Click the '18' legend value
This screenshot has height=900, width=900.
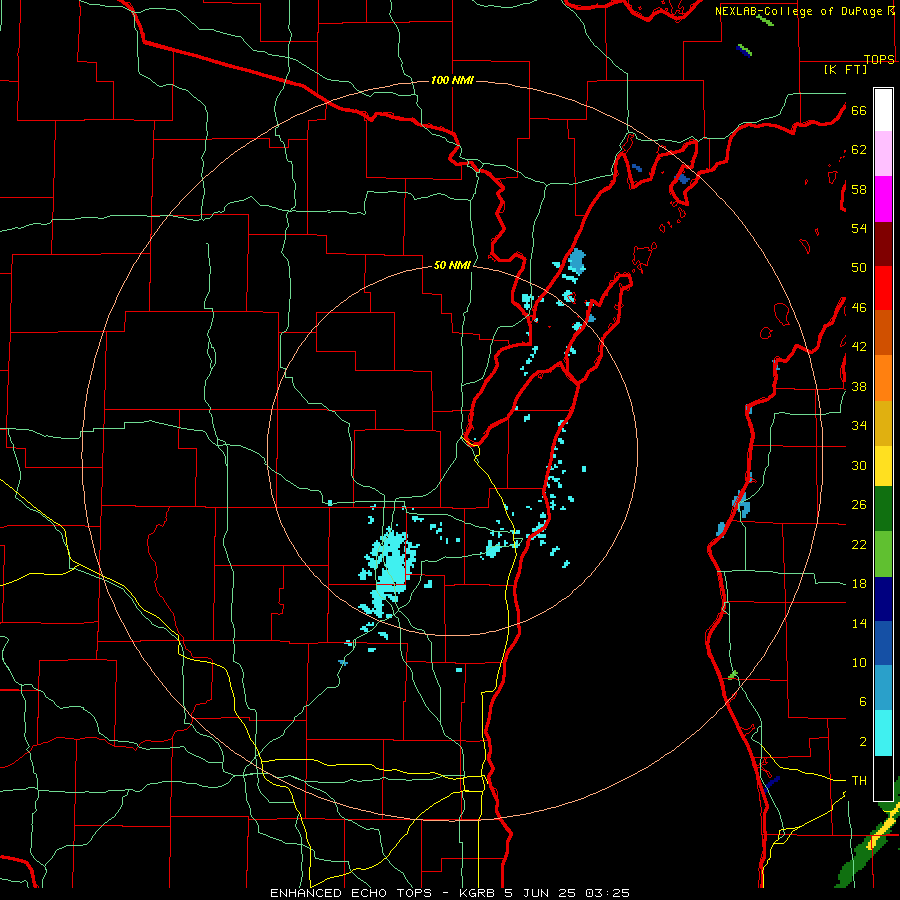tap(859, 584)
